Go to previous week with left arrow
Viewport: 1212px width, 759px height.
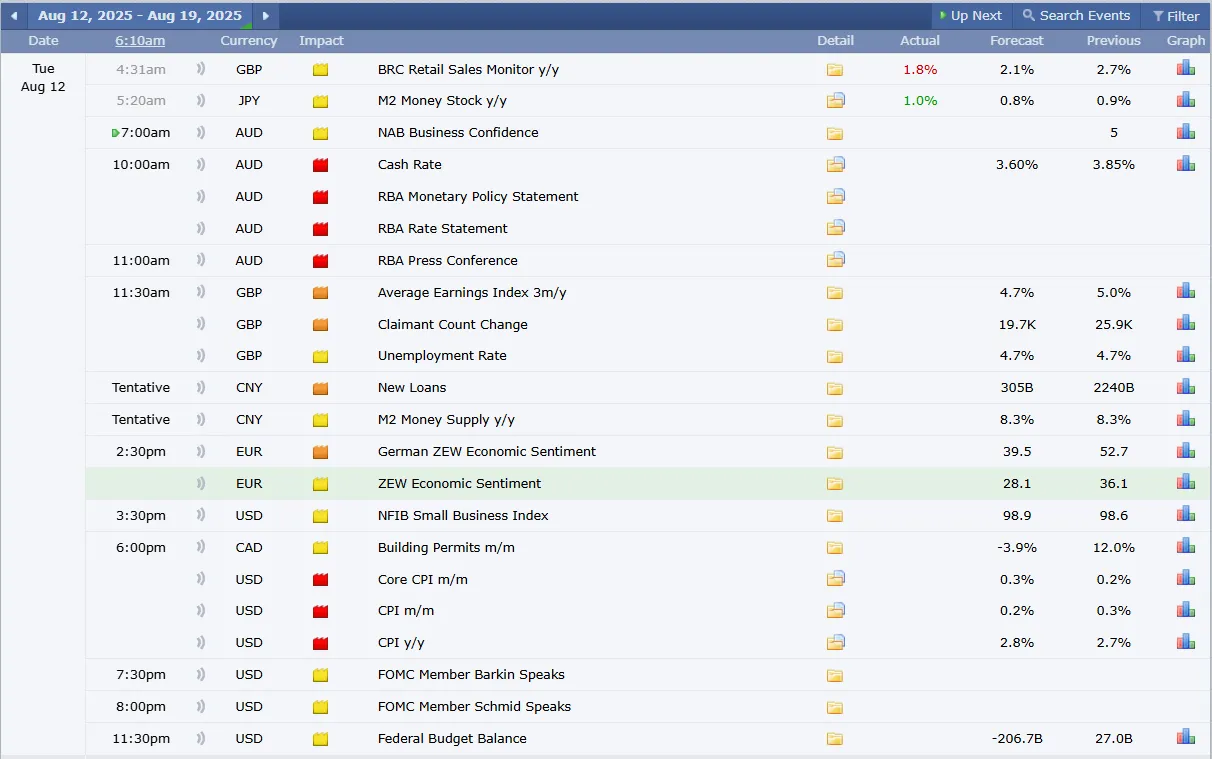coord(14,16)
